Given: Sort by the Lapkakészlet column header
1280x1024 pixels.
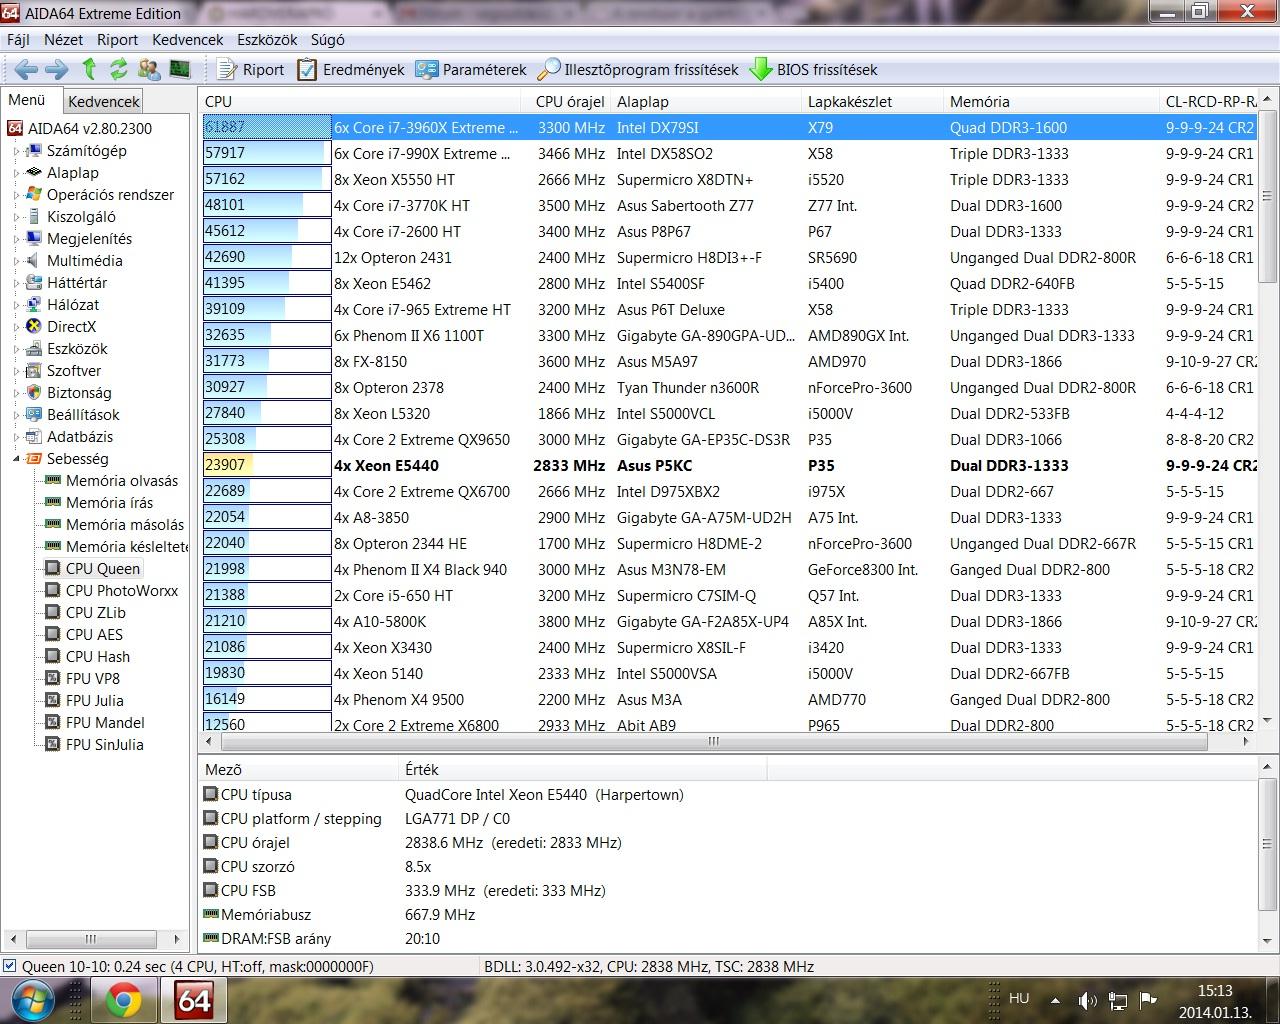Looking at the screenshot, I should click(872, 101).
